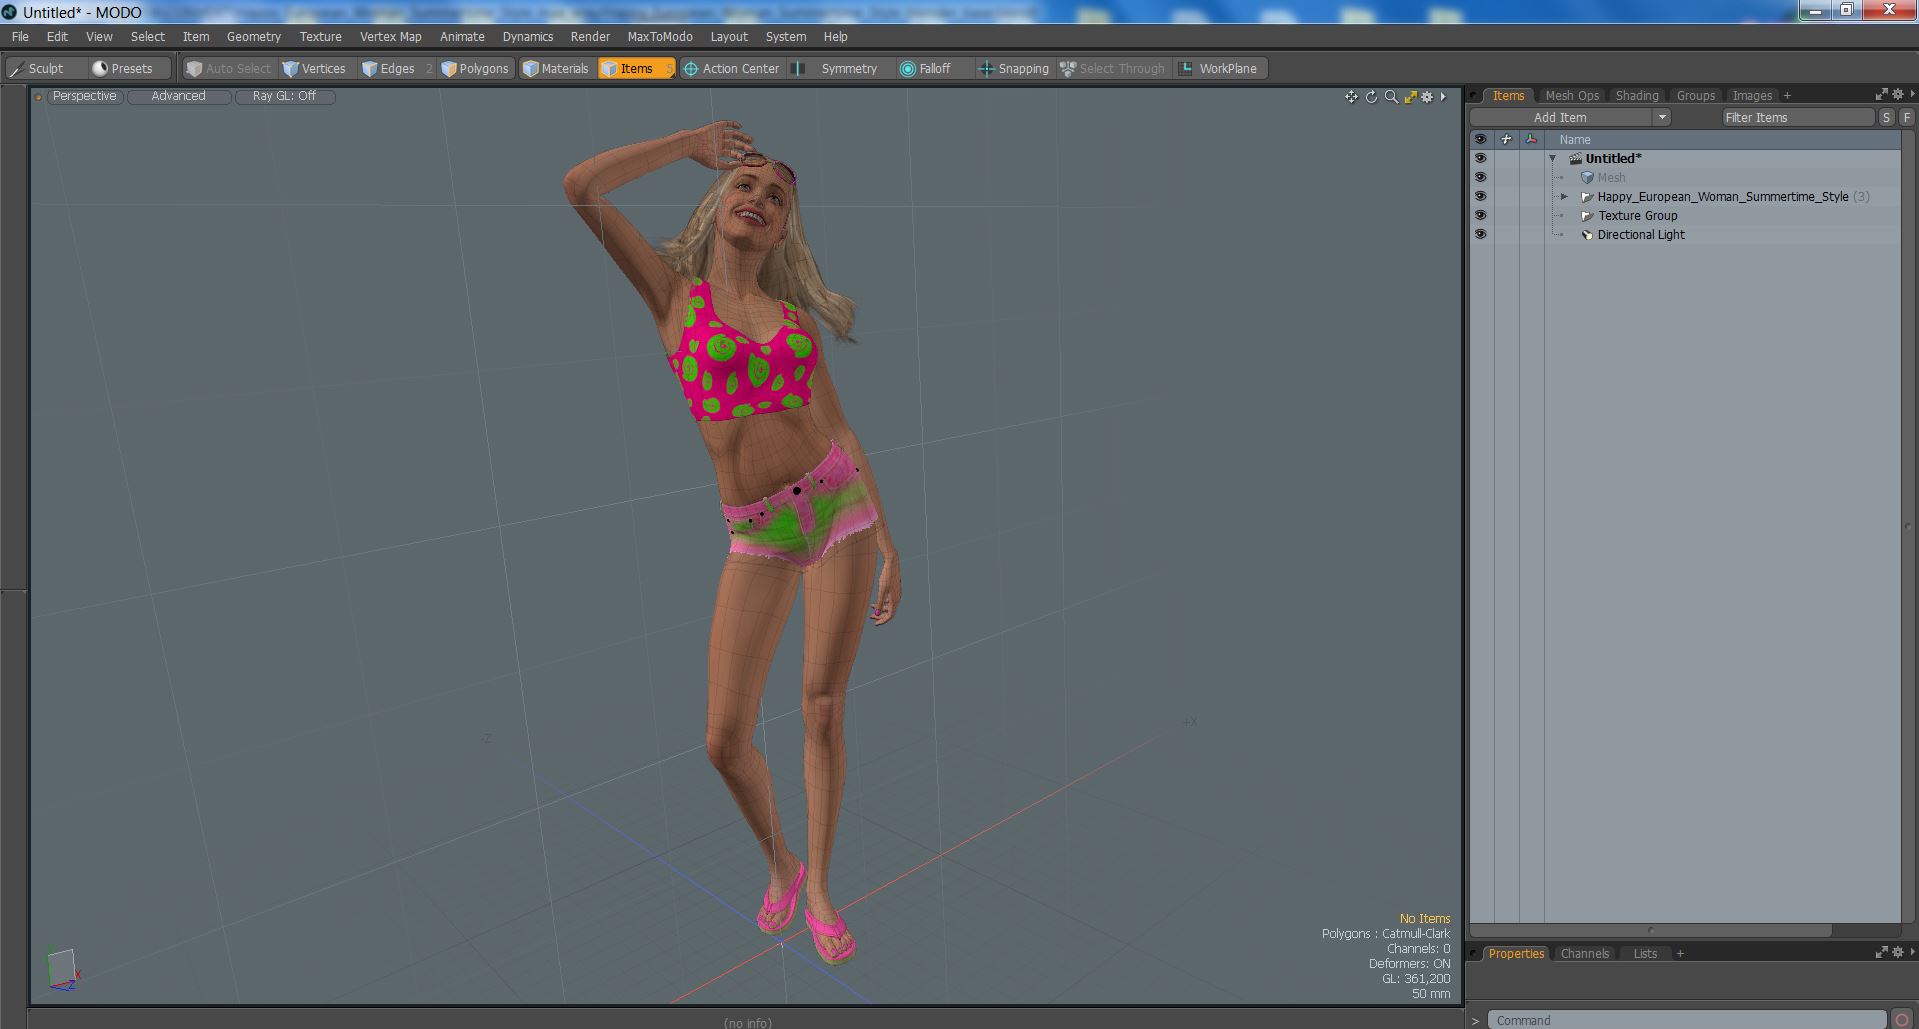This screenshot has height=1029, width=1919.
Task: Switch to Polygons selection mode
Action: (x=475, y=68)
